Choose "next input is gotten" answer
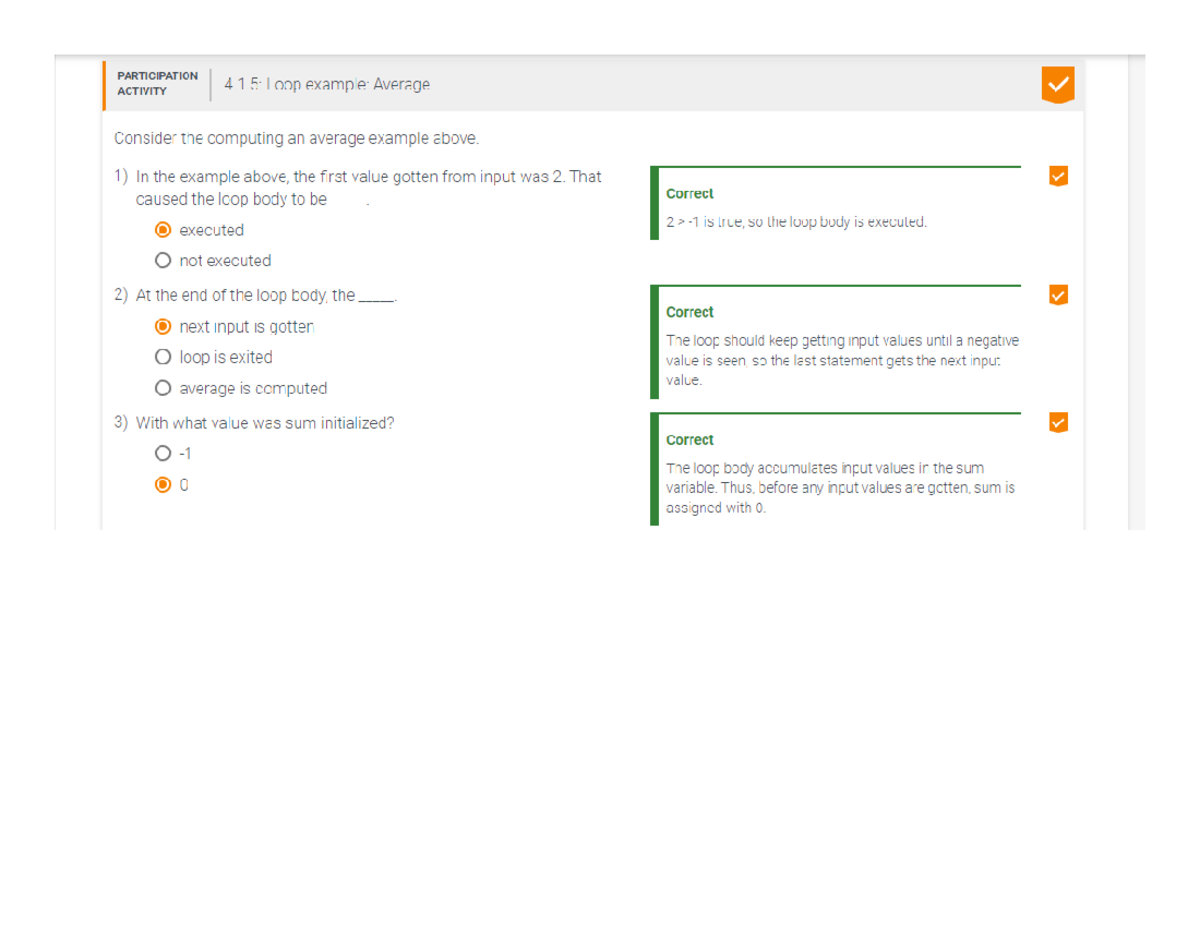This screenshot has height=927, width=1200. tap(163, 326)
